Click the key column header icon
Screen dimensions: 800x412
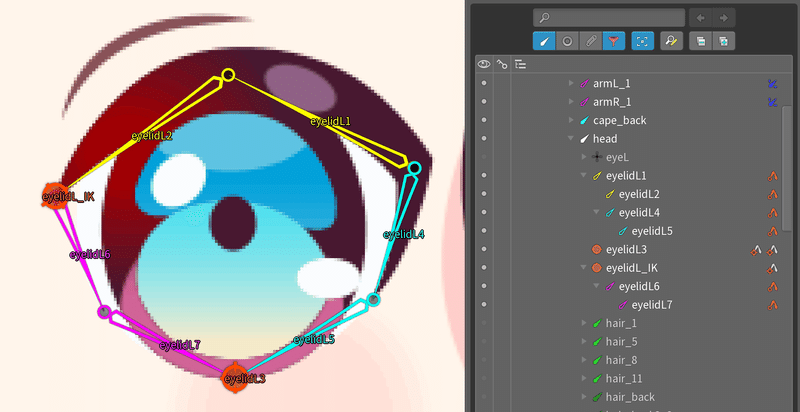(x=502, y=64)
